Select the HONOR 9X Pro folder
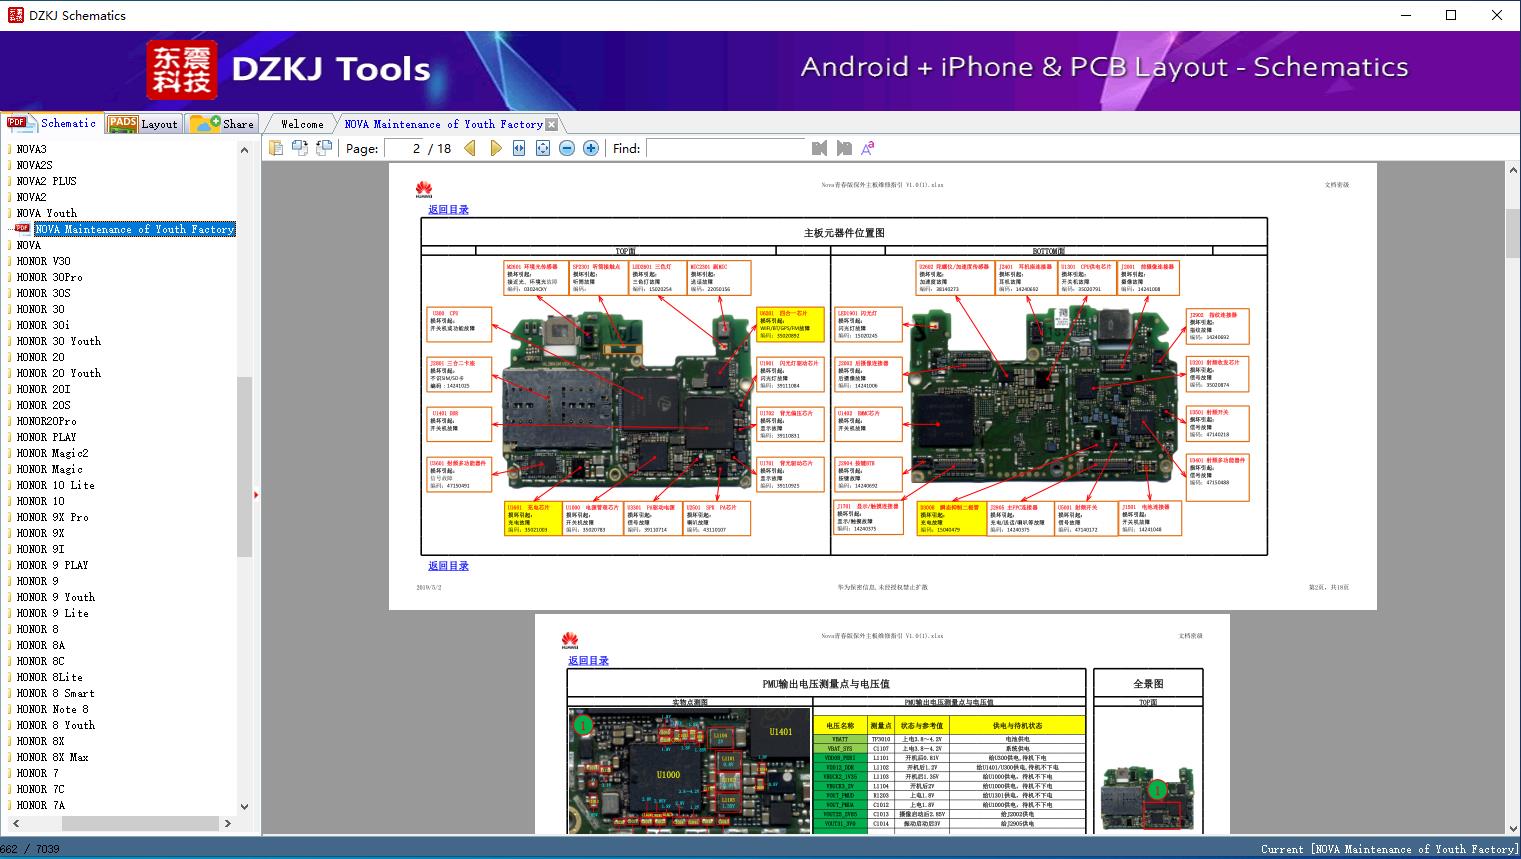This screenshot has height=859, width=1521. (52, 517)
